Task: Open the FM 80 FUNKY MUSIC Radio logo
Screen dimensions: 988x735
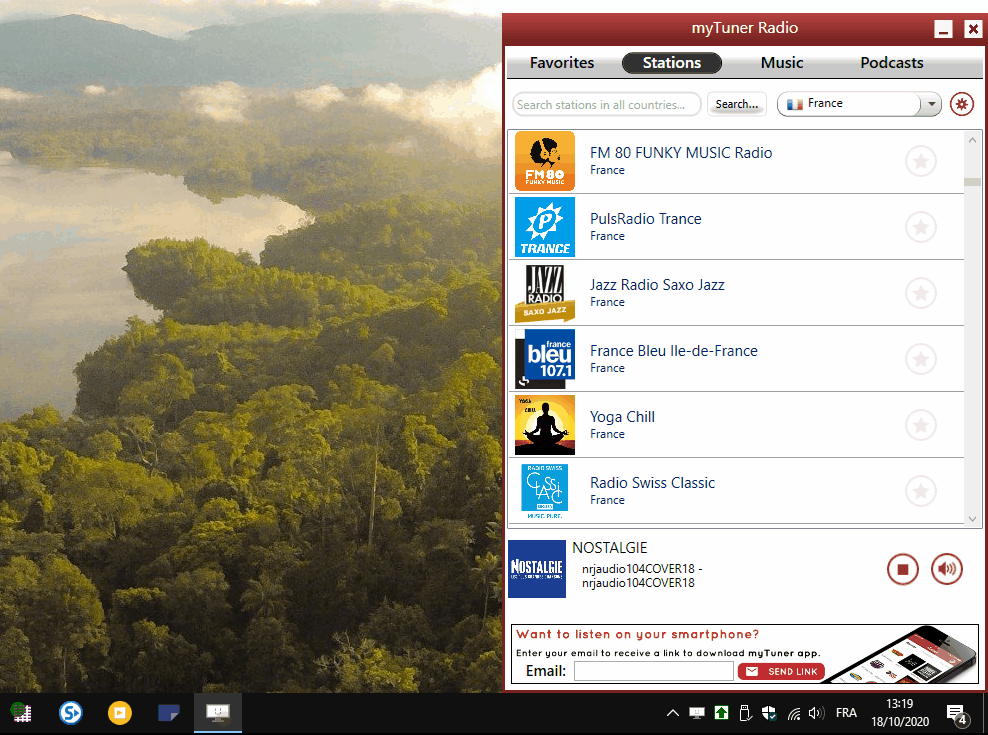Action: [x=544, y=161]
